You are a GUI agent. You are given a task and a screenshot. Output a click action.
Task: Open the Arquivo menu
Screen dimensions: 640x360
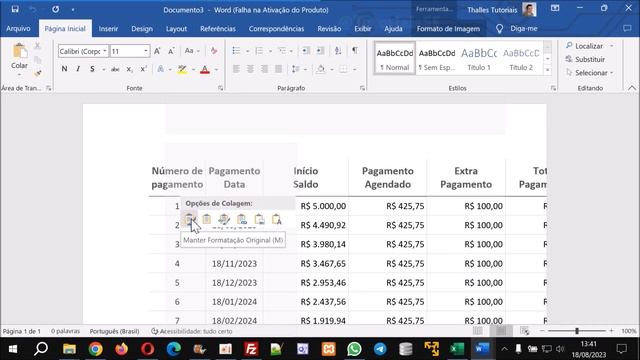pyautogui.click(x=18, y=29)
